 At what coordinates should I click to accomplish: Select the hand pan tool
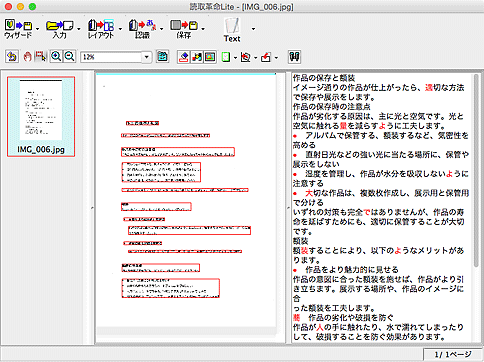[28, 57]
